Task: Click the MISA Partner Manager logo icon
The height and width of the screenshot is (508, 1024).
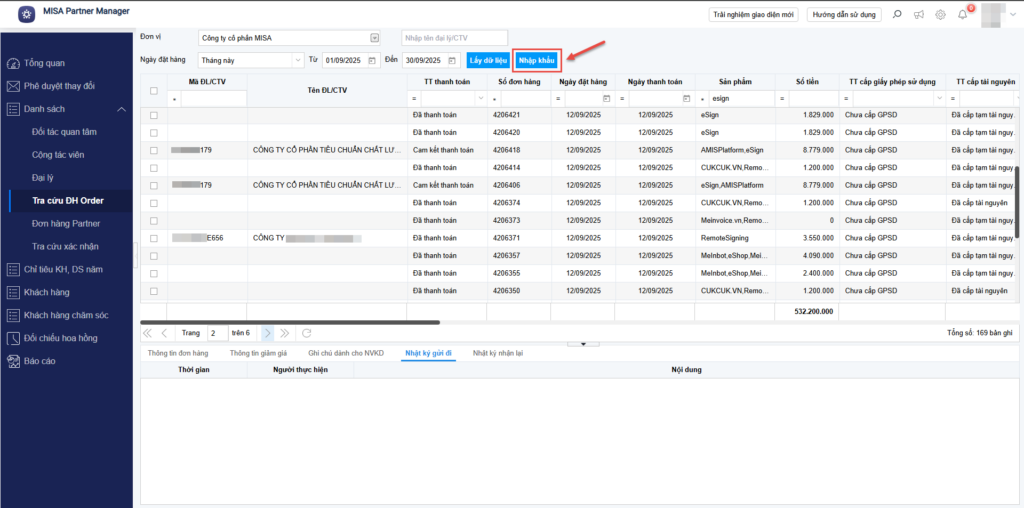Action: tap(27, 14)
